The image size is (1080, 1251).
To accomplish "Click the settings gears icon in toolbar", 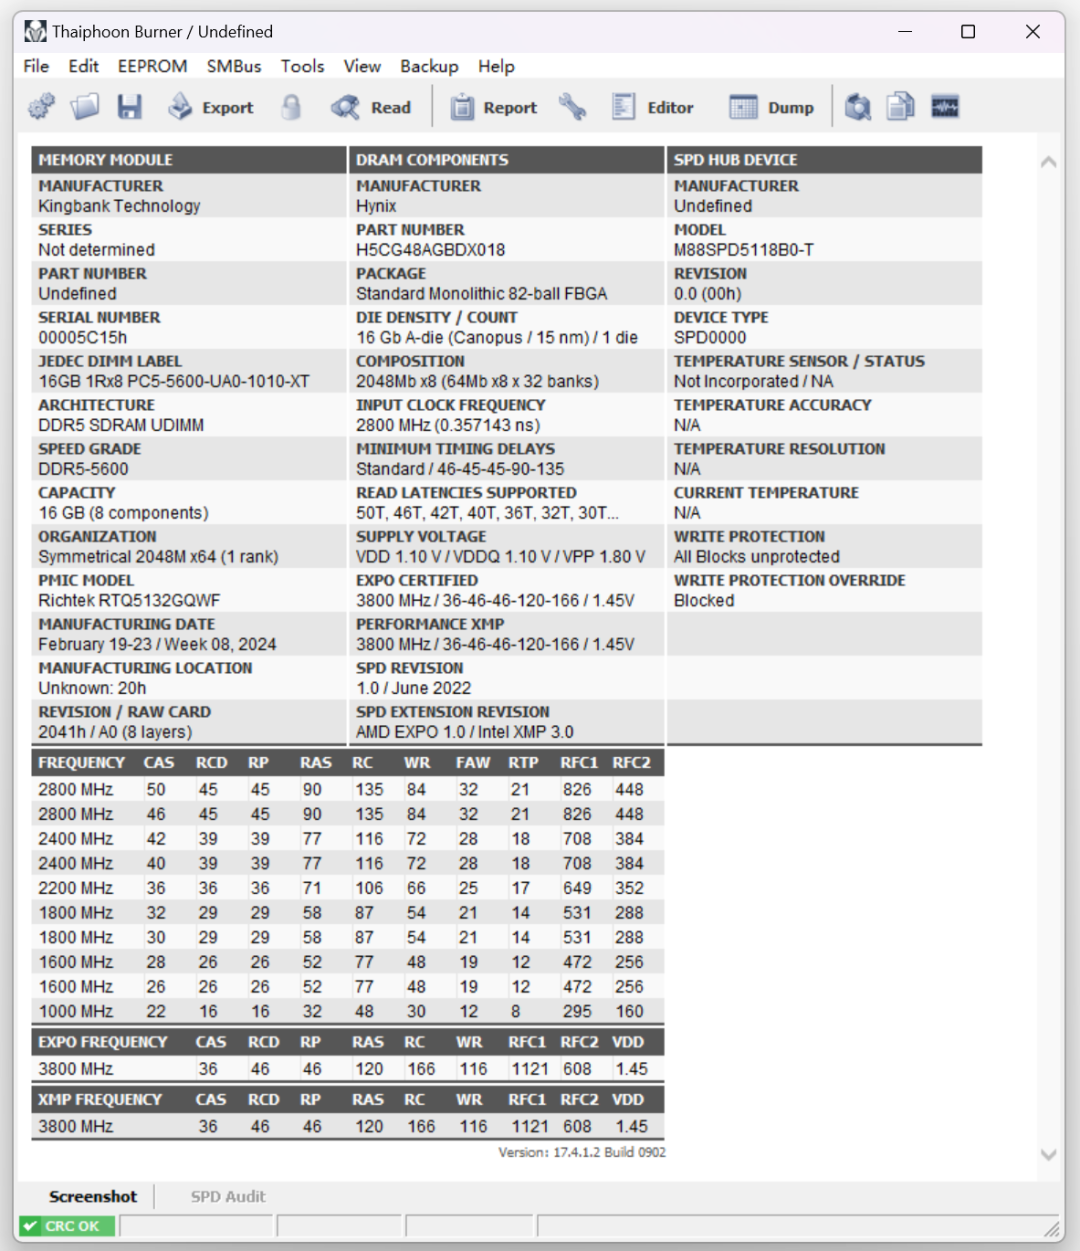I will click(x=41, y=107).
